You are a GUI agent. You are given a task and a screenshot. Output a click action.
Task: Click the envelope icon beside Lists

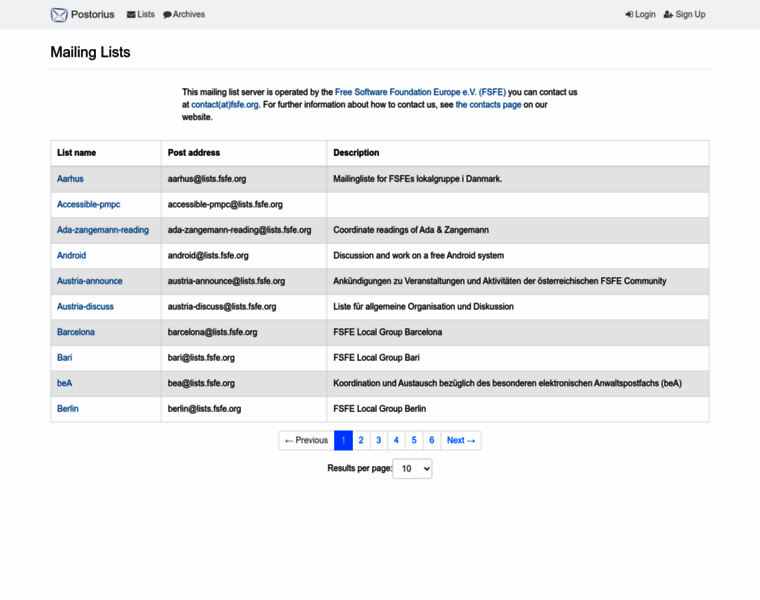[131, 15]
